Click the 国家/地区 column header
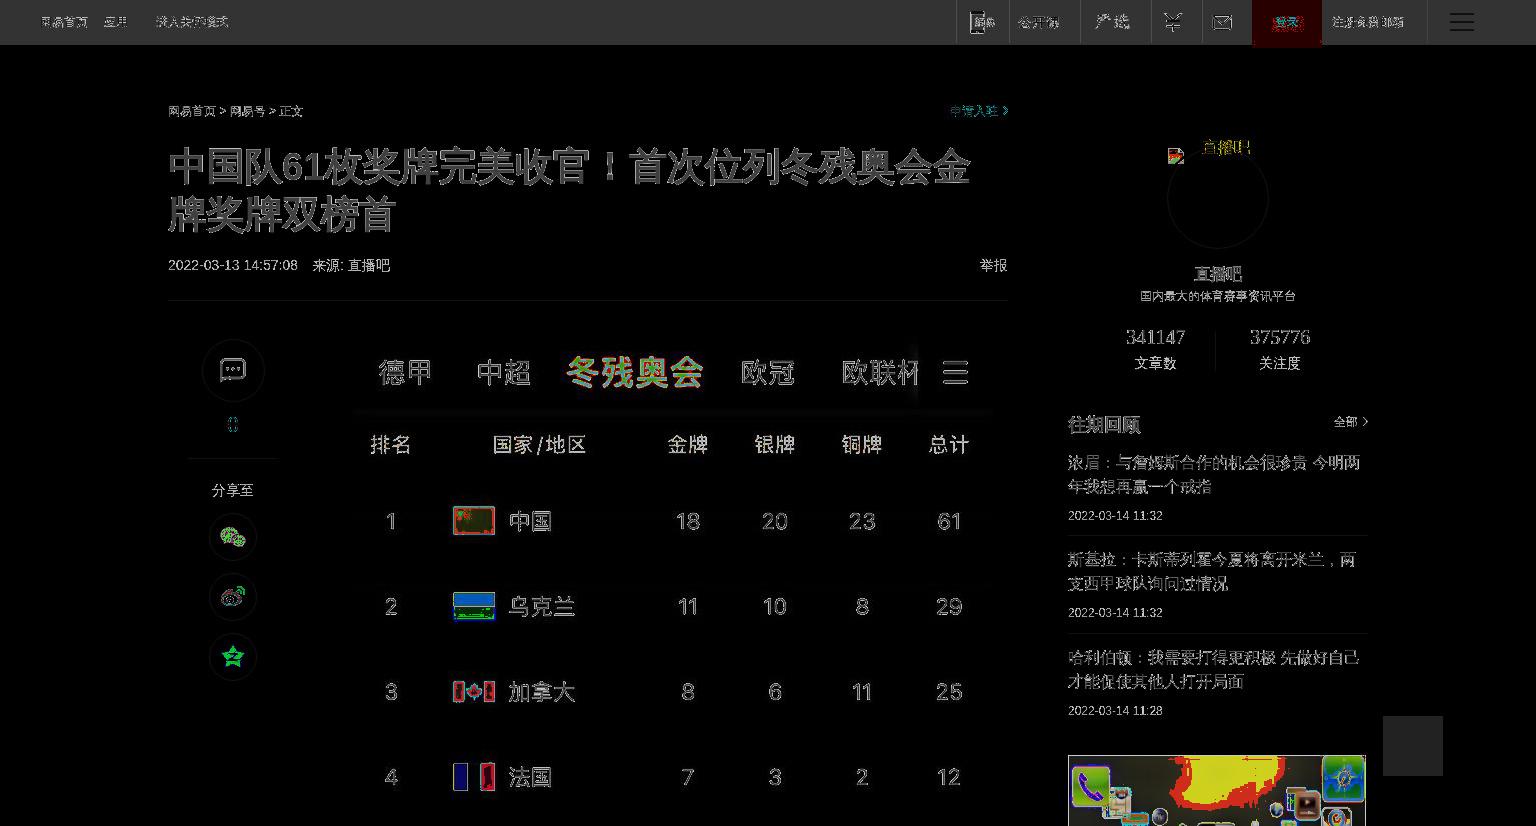 pyautogui.click(x=540, y=445)
